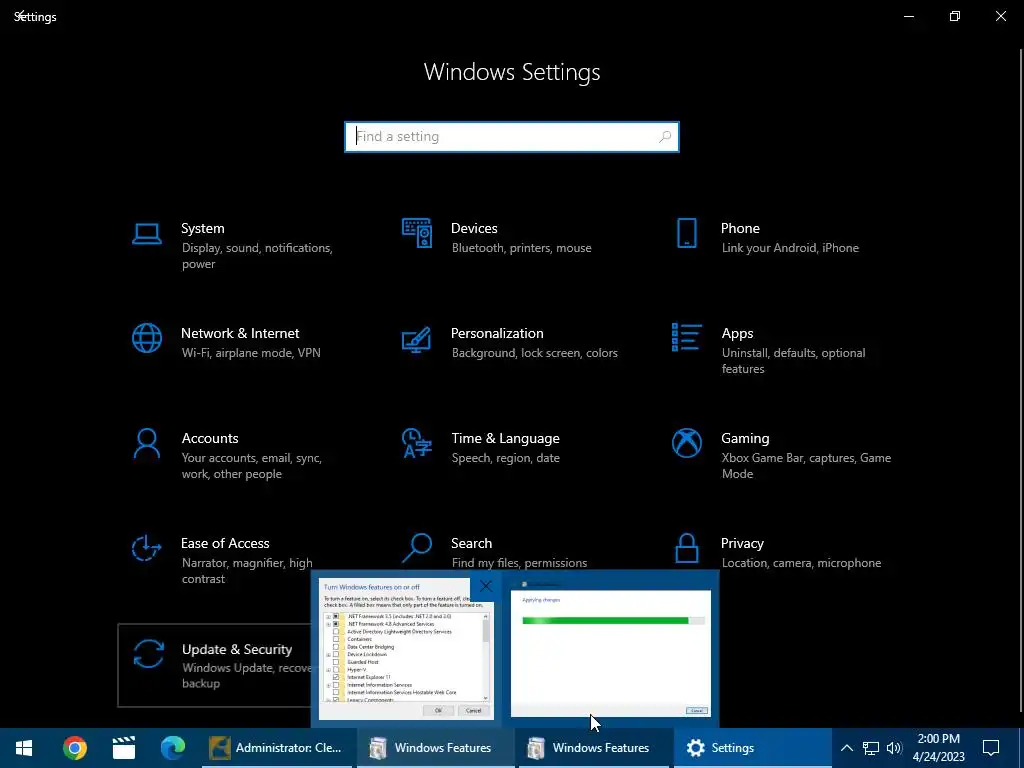Open the clapperboard app on the taskbar
The width and height of the screenshot is (1024, 768).
[123, 748]
